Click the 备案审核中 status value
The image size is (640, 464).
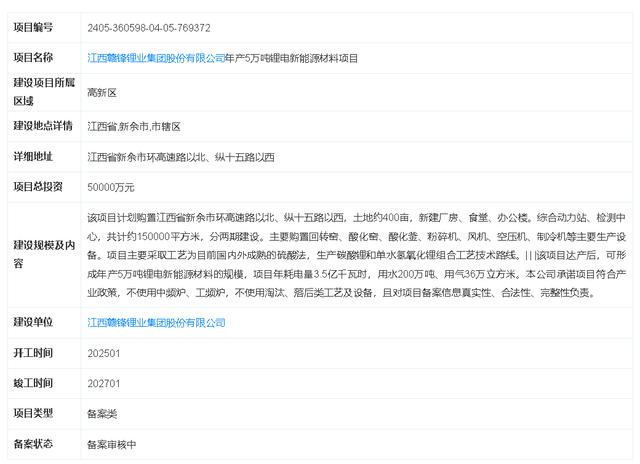pos(111,444)
